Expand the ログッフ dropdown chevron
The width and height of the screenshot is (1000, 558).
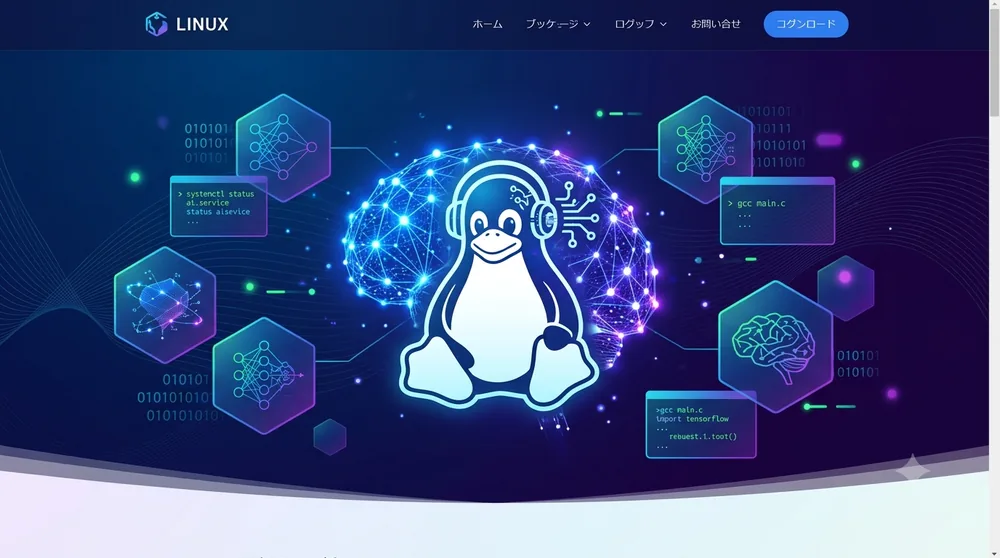point(663,24)
